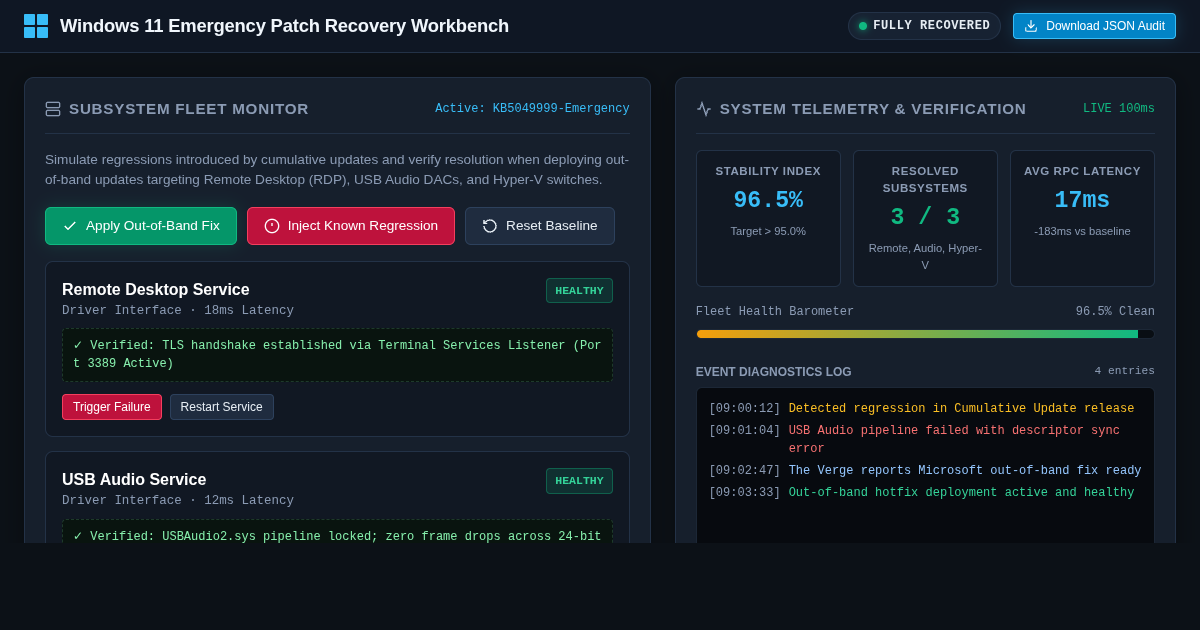
Task: Click the Event Diagnostics Log heading
Action: 774,372
